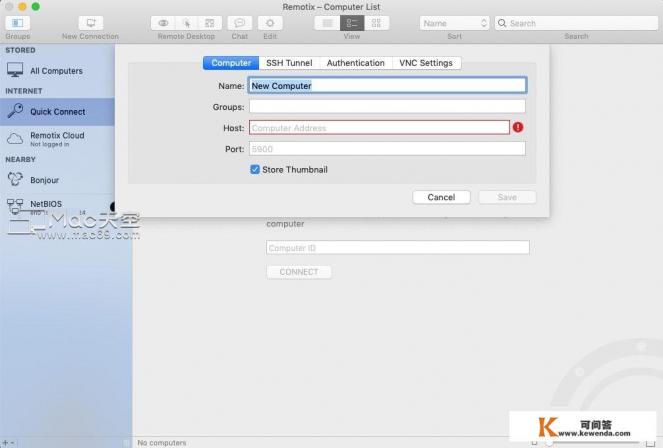Open the SSH Tunnel tab

[289, 63]
